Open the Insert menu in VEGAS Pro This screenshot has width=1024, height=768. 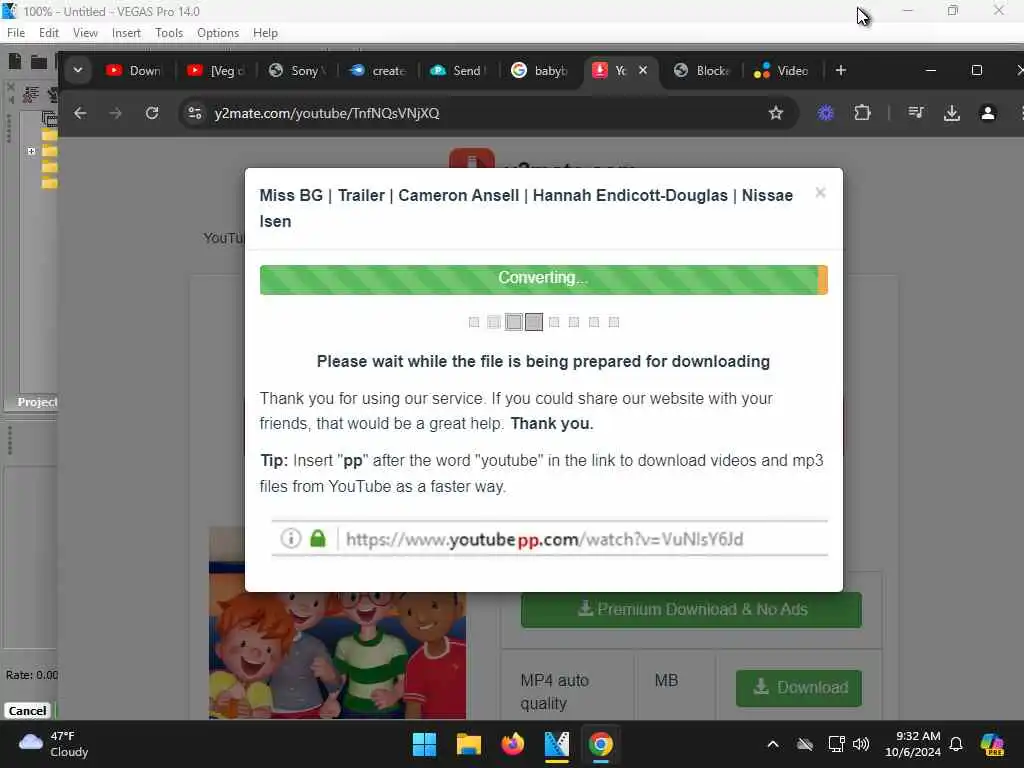tap(126, 33)
